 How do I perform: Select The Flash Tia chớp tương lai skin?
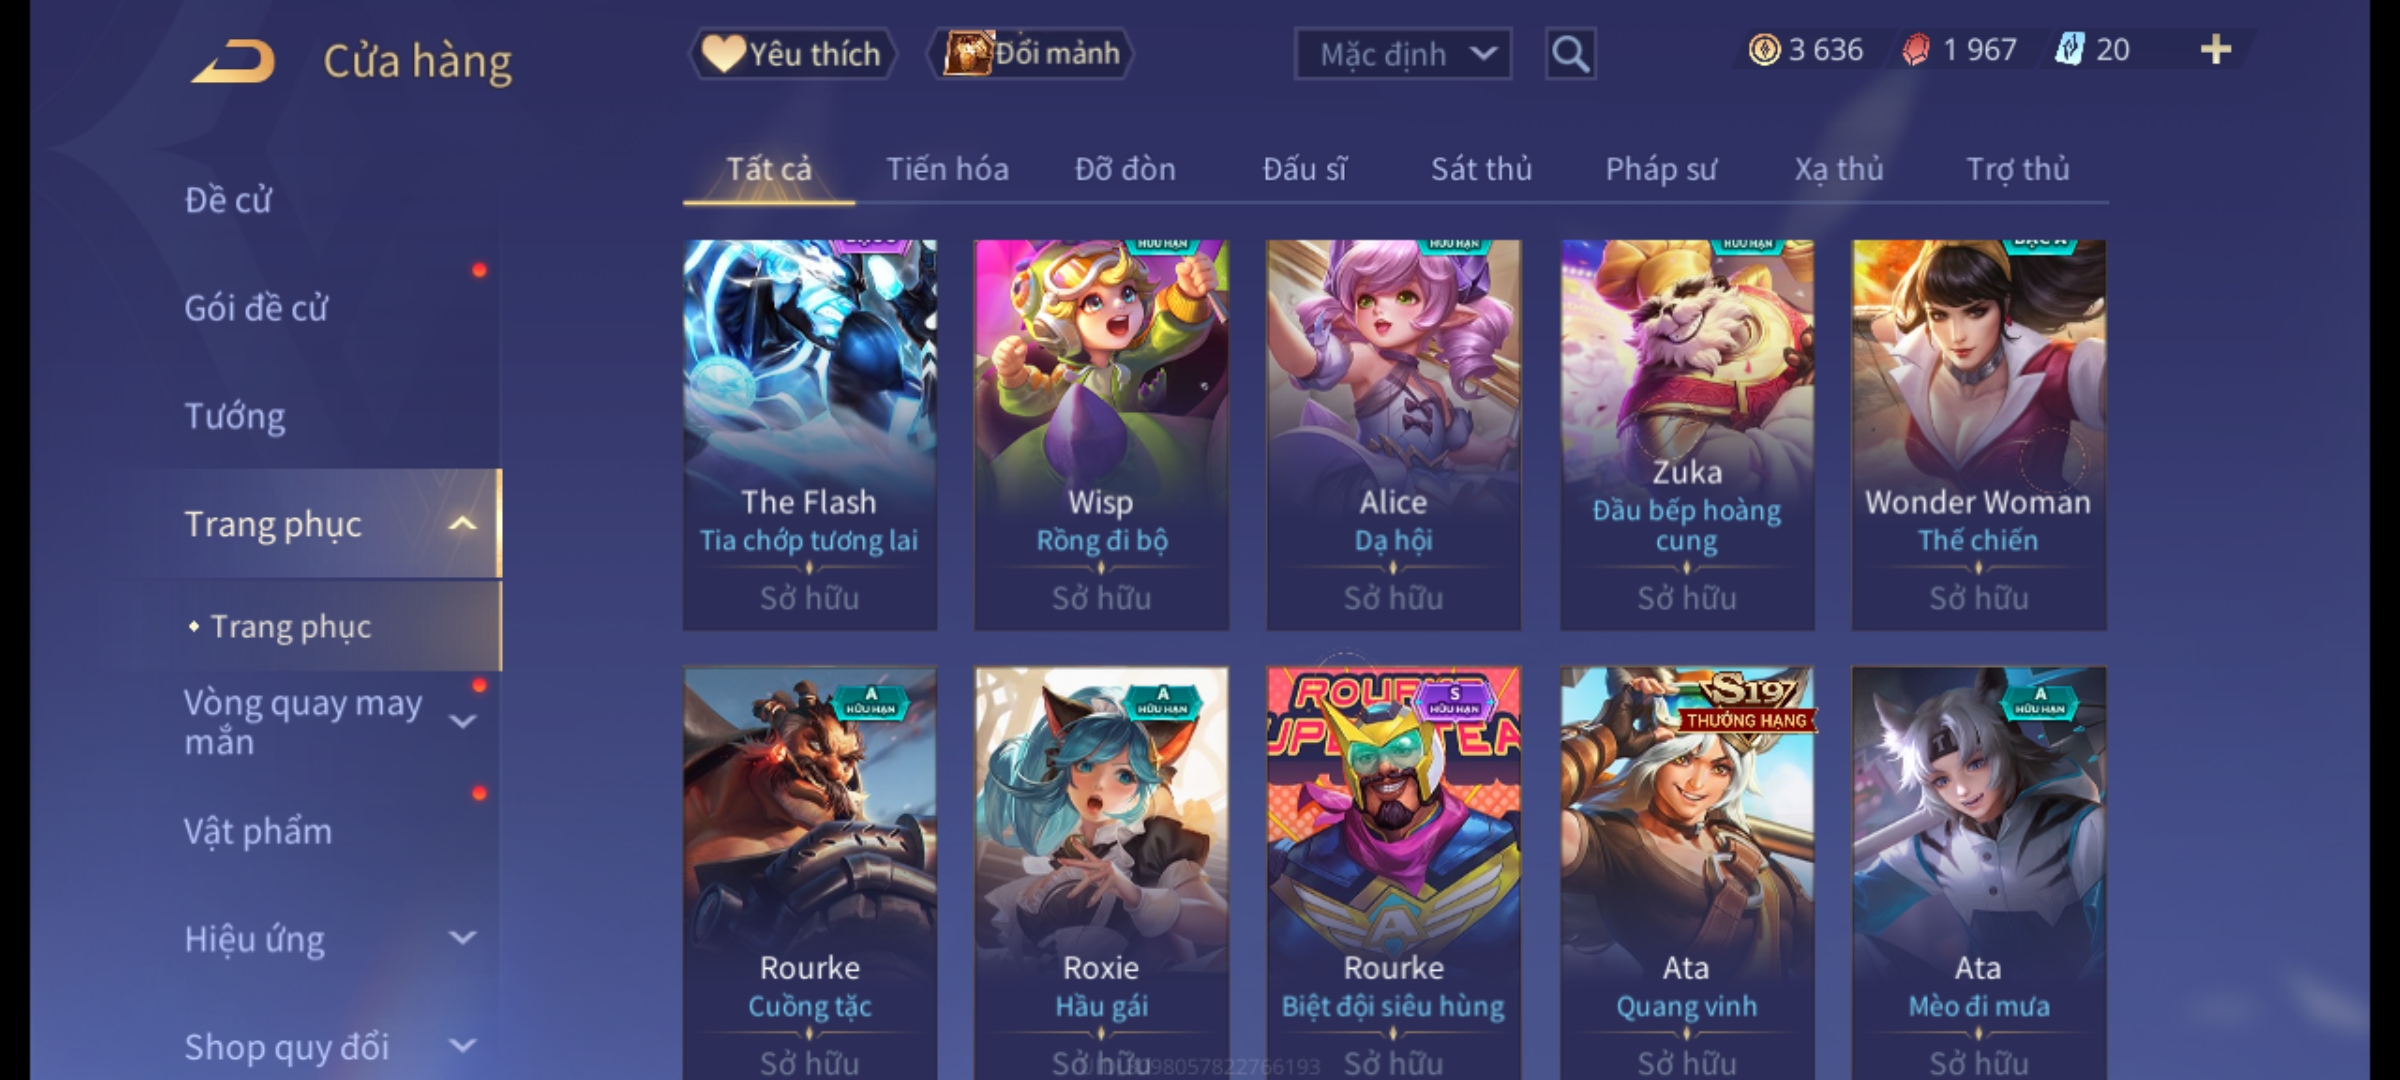click(x=809, y=435)
